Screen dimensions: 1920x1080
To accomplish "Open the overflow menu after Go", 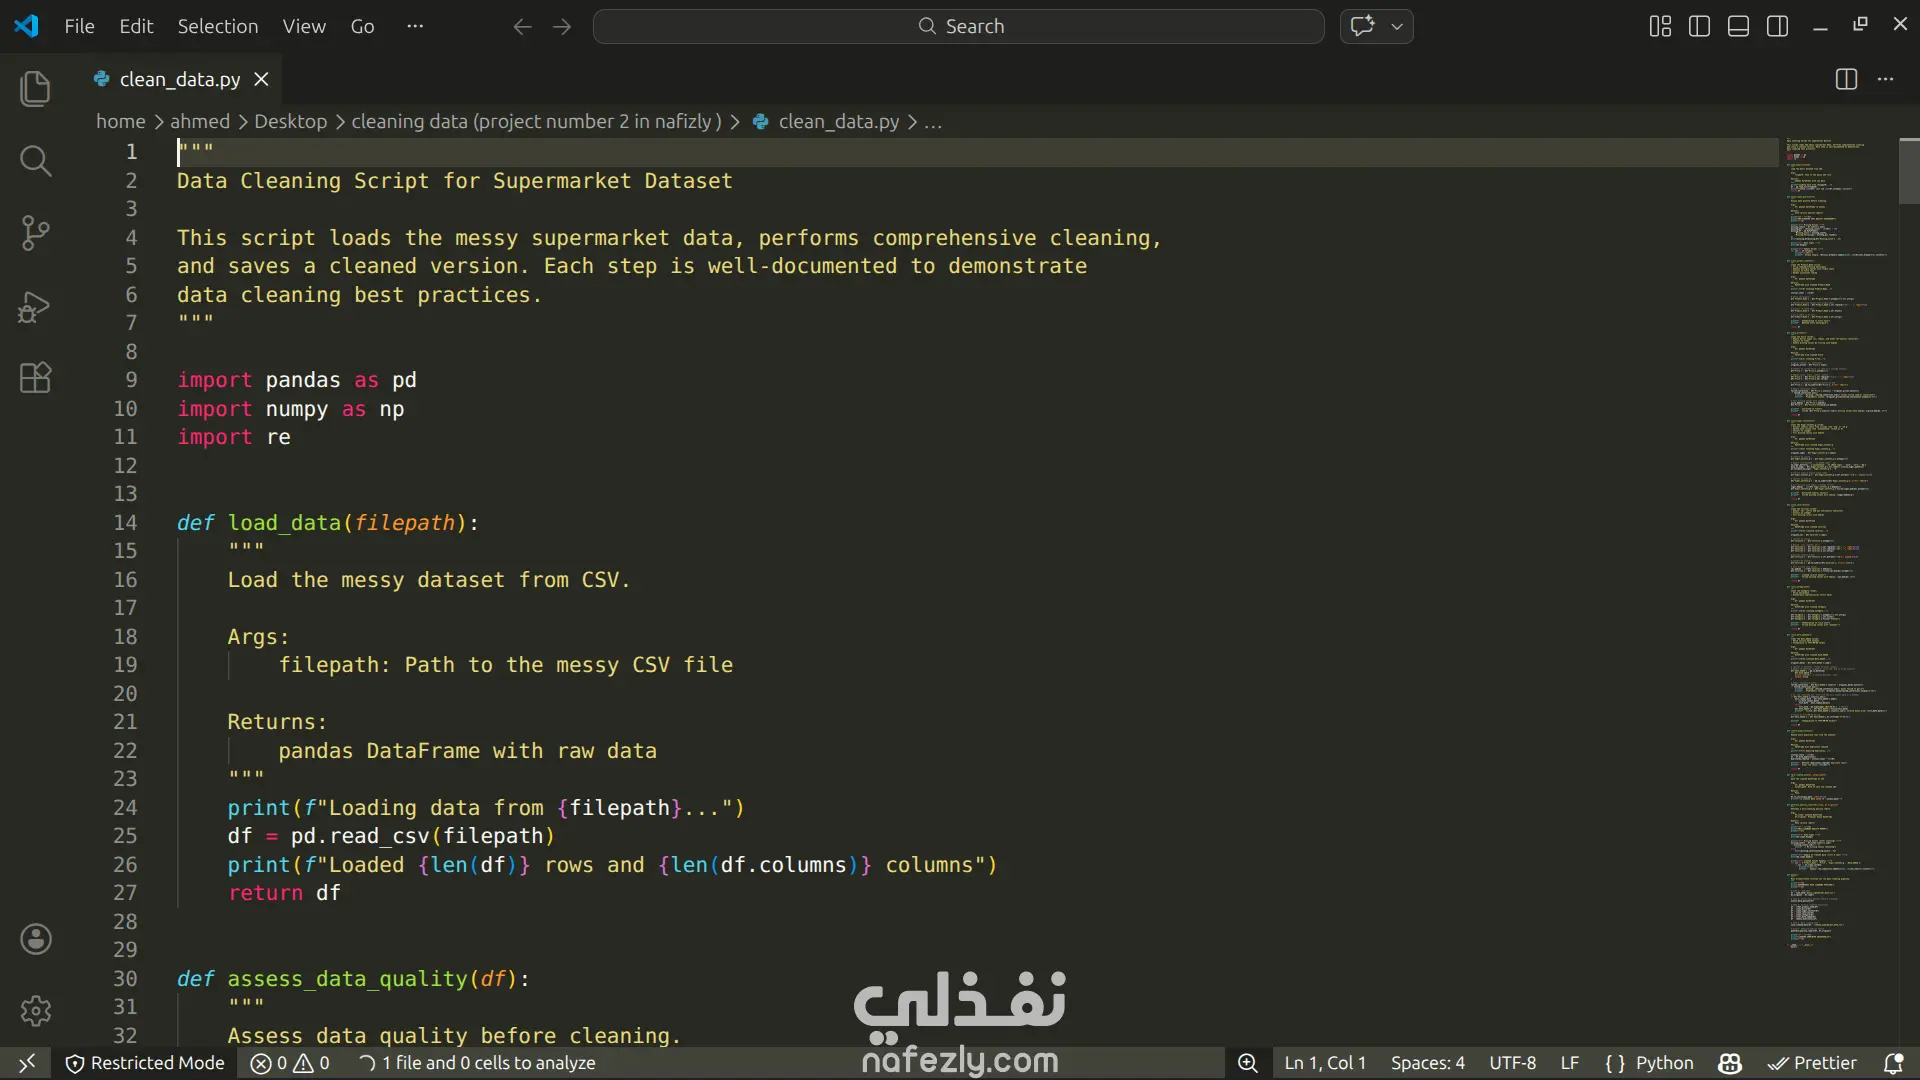I will tap(415, 26).
